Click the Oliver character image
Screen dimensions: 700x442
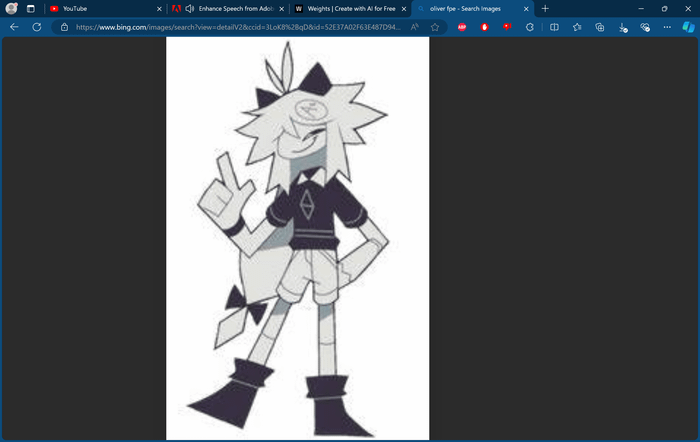pyautogui.click(x=297, y=238)
